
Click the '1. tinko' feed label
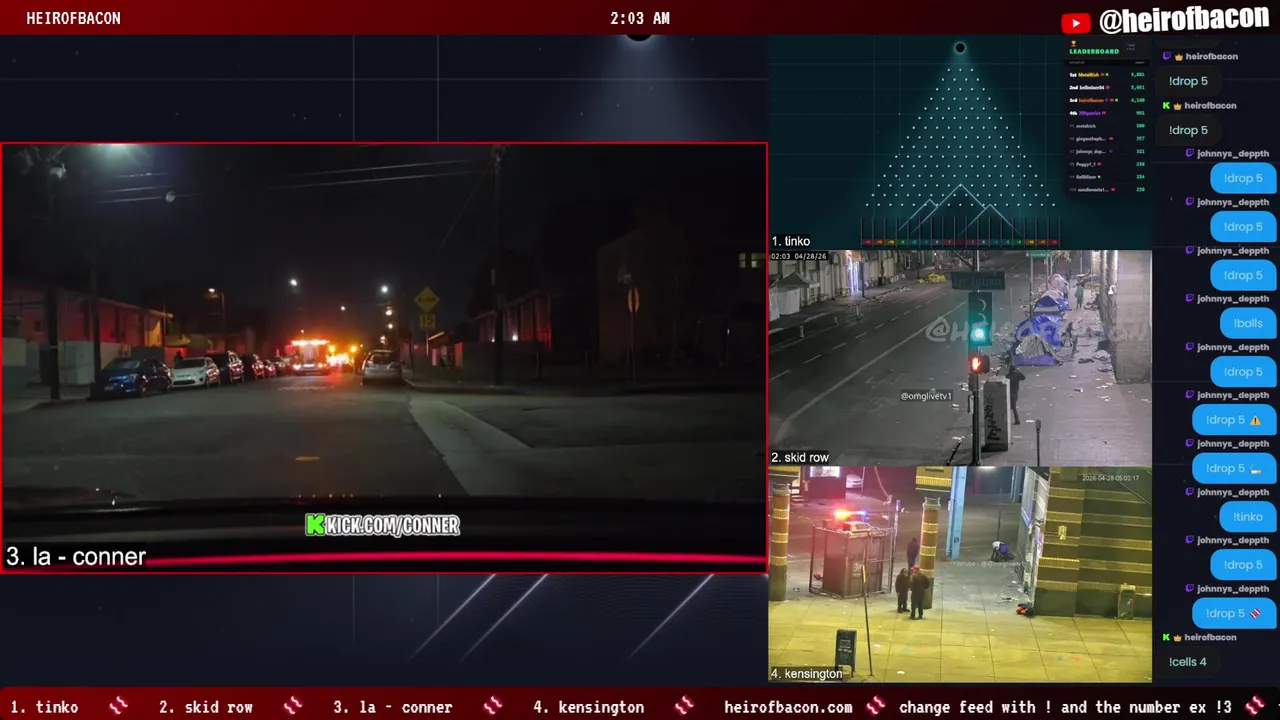point(791,241)
